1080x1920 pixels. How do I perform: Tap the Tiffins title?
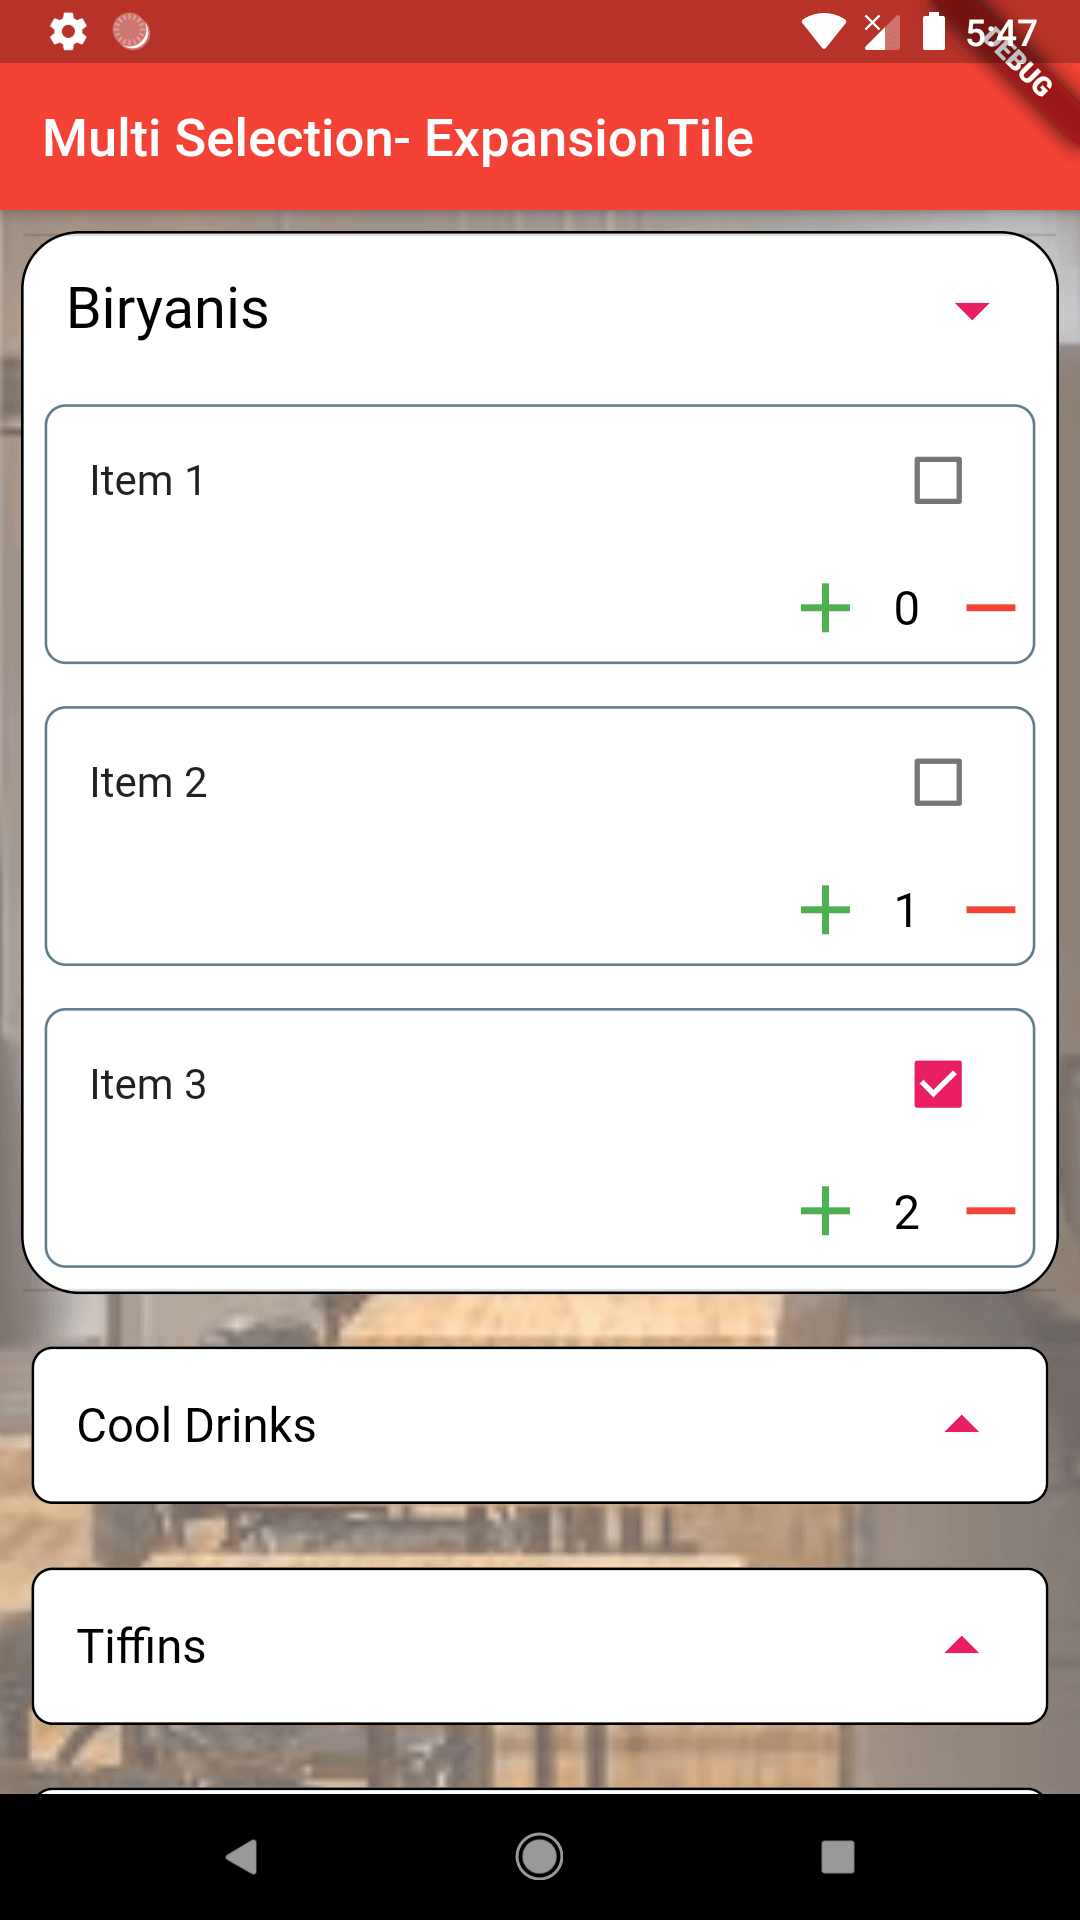pos(142,1646)
